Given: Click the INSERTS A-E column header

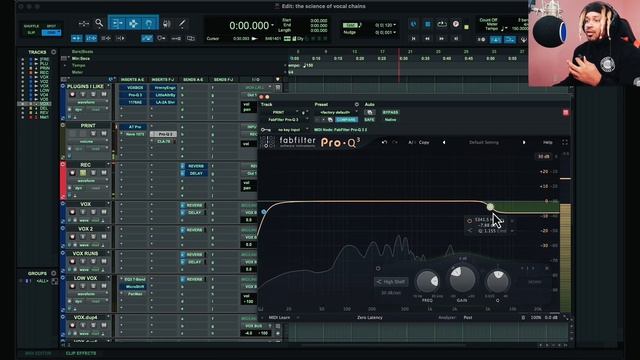Looking at the screenshot, I should pyautogui.click(x=132, y=79).
